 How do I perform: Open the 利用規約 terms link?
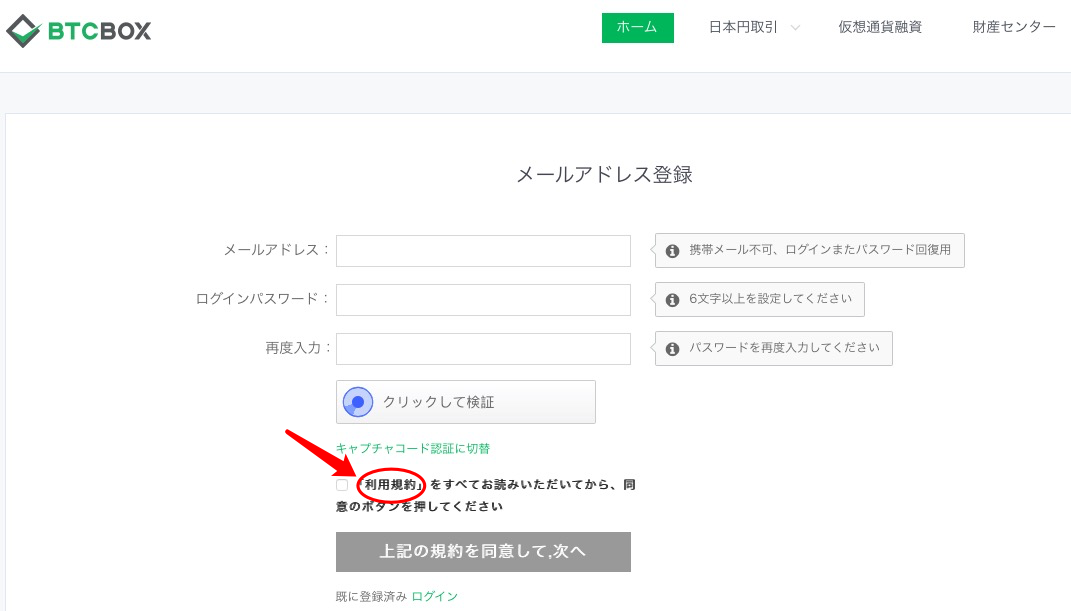(x=391, y=485)
